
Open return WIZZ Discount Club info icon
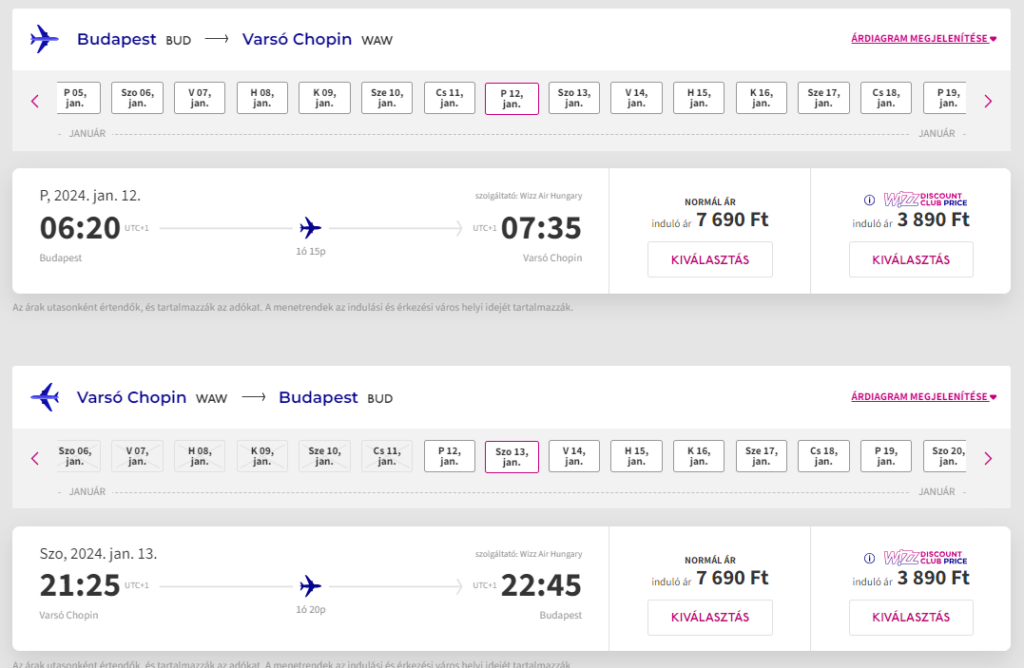pos(869,558)
